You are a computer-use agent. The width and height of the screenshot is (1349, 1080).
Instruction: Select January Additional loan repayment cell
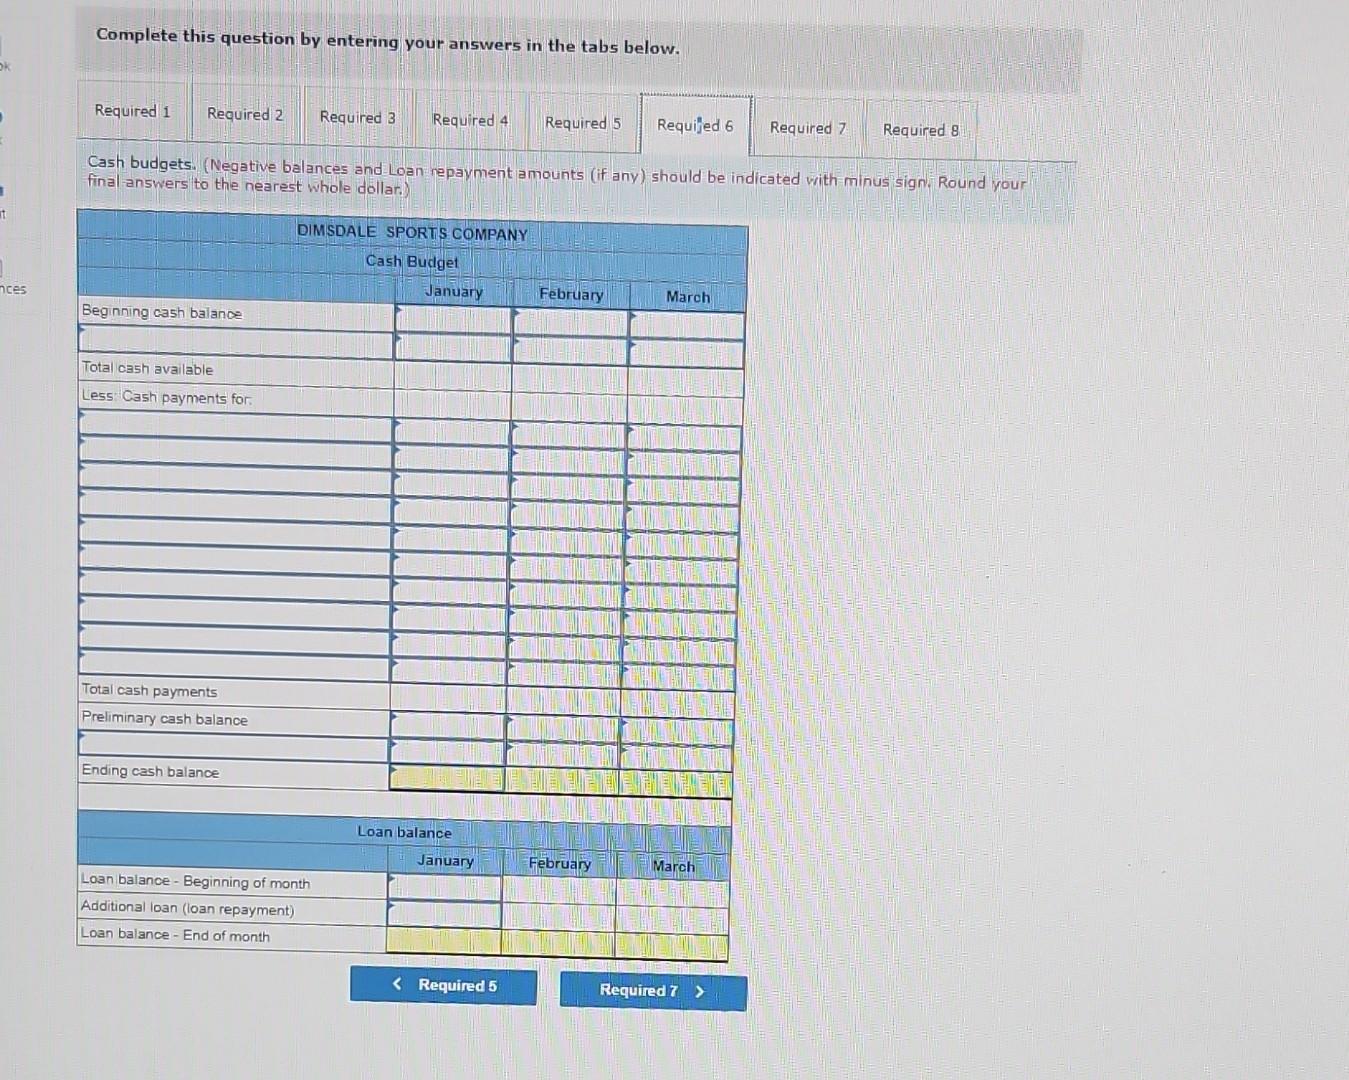445,913
